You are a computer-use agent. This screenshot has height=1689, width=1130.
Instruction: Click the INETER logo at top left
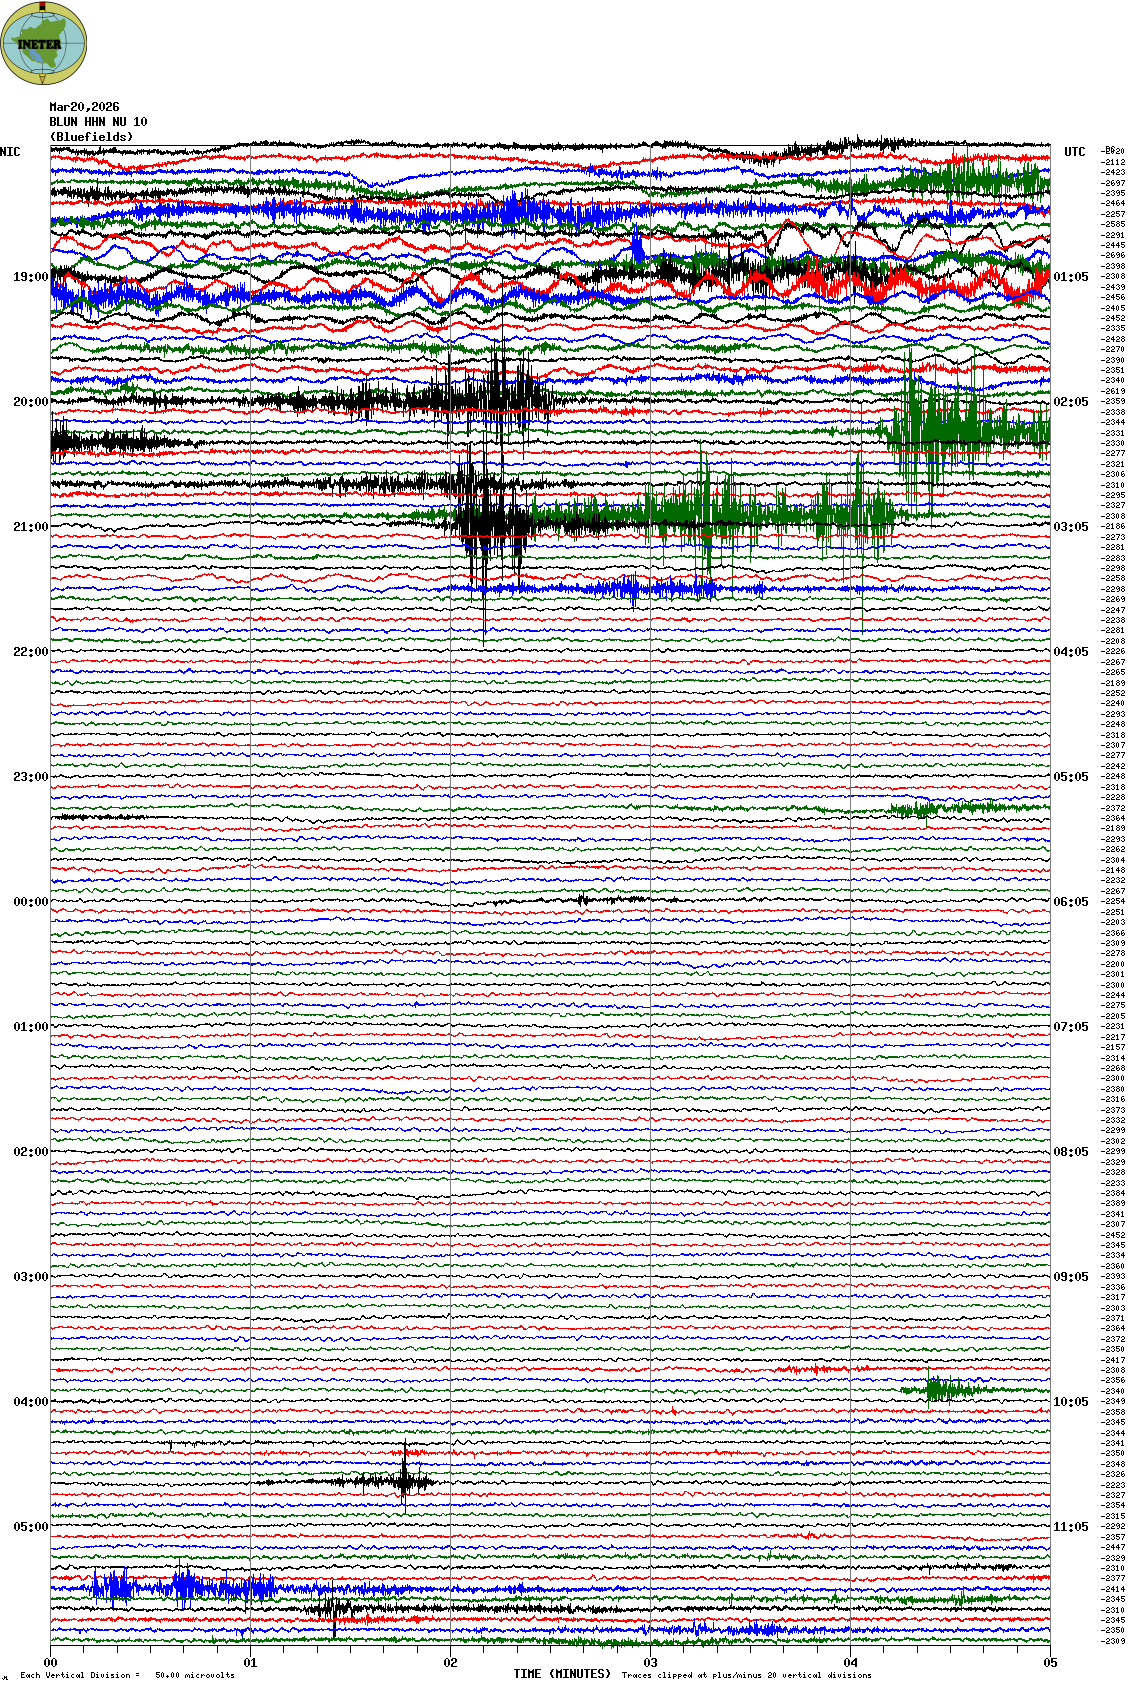point(44,43)
